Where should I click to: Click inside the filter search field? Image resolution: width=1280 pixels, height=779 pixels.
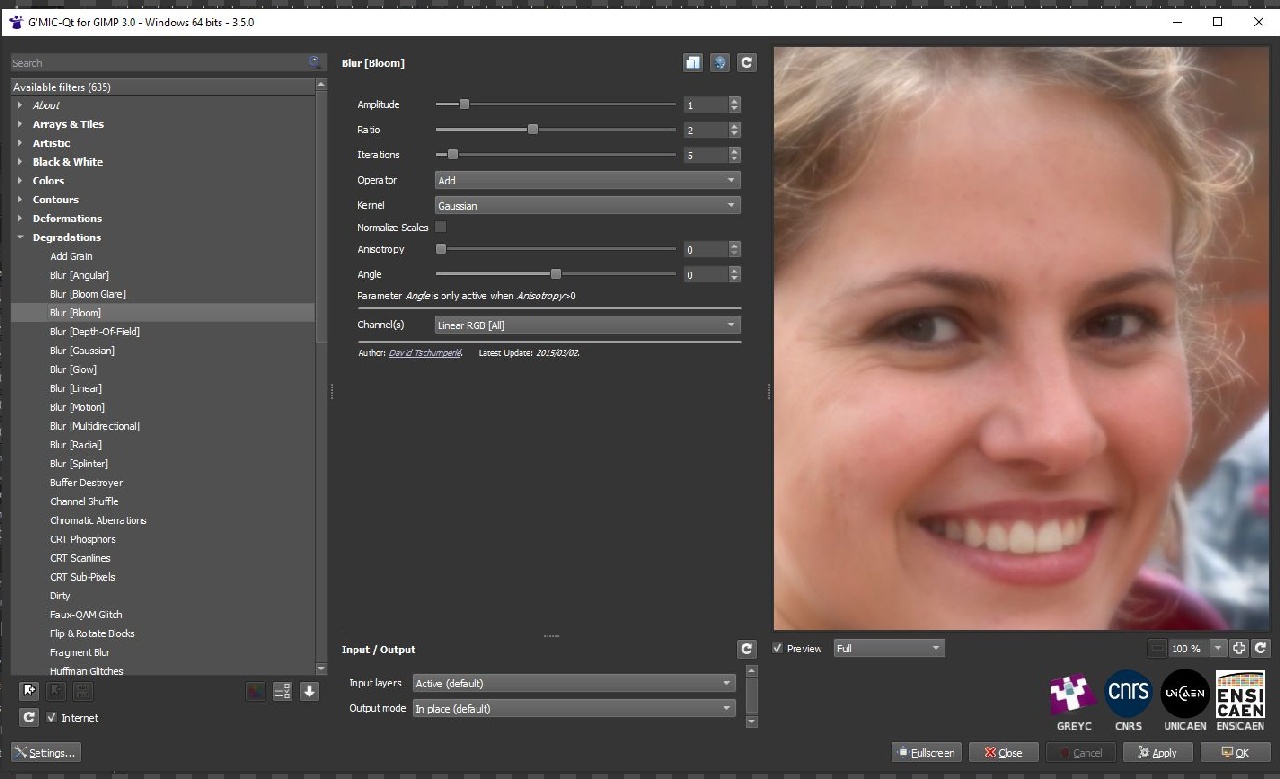click(160, 62)
